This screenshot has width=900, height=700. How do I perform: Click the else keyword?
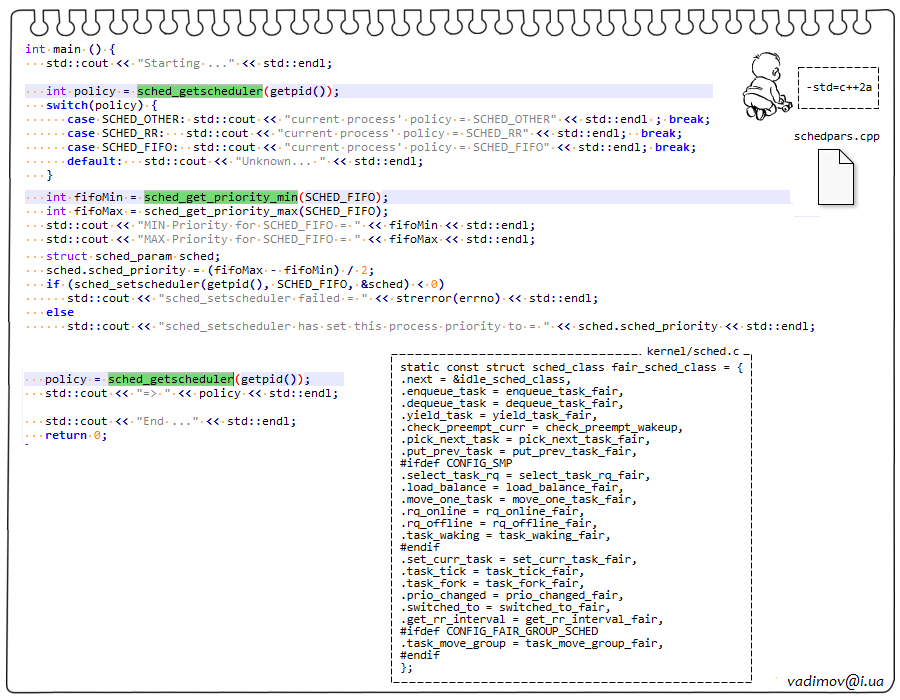[60, 312]
